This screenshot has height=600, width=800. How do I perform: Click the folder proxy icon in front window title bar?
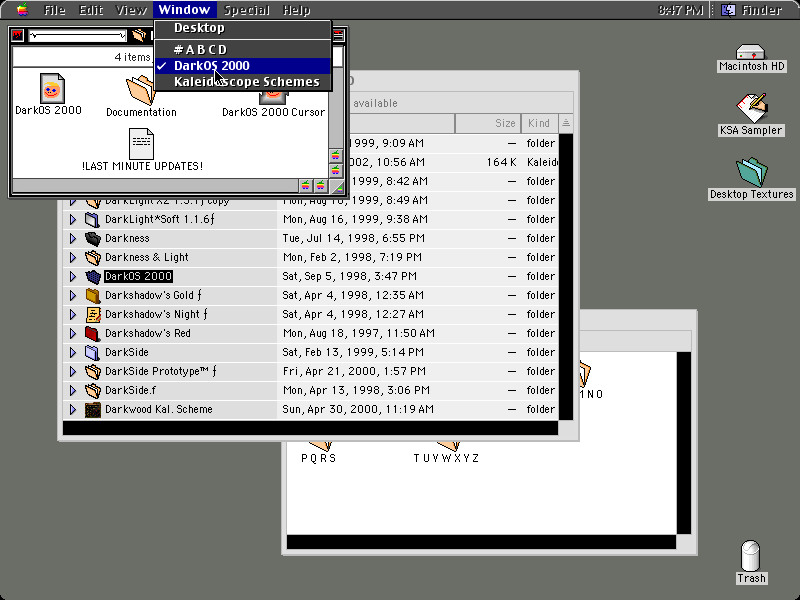point(139,35)
